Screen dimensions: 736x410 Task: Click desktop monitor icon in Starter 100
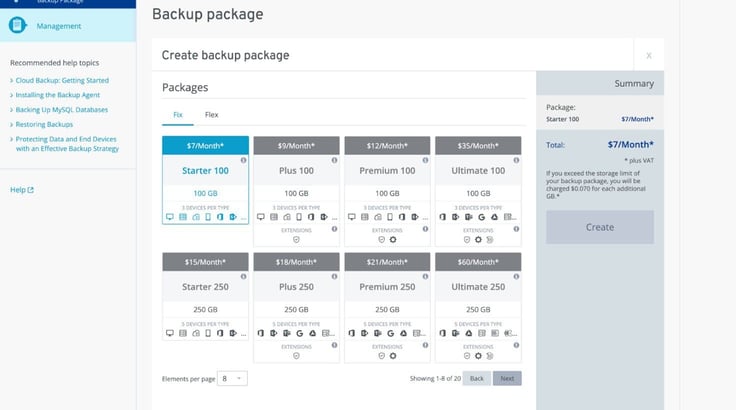(170, 217)
